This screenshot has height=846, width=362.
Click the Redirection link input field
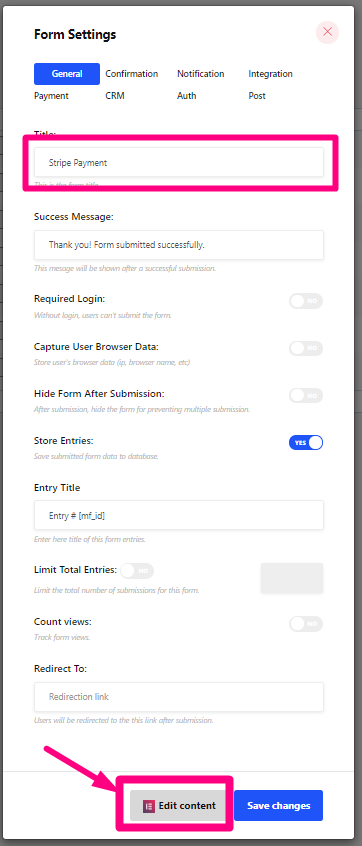click(x=179, y=697)
